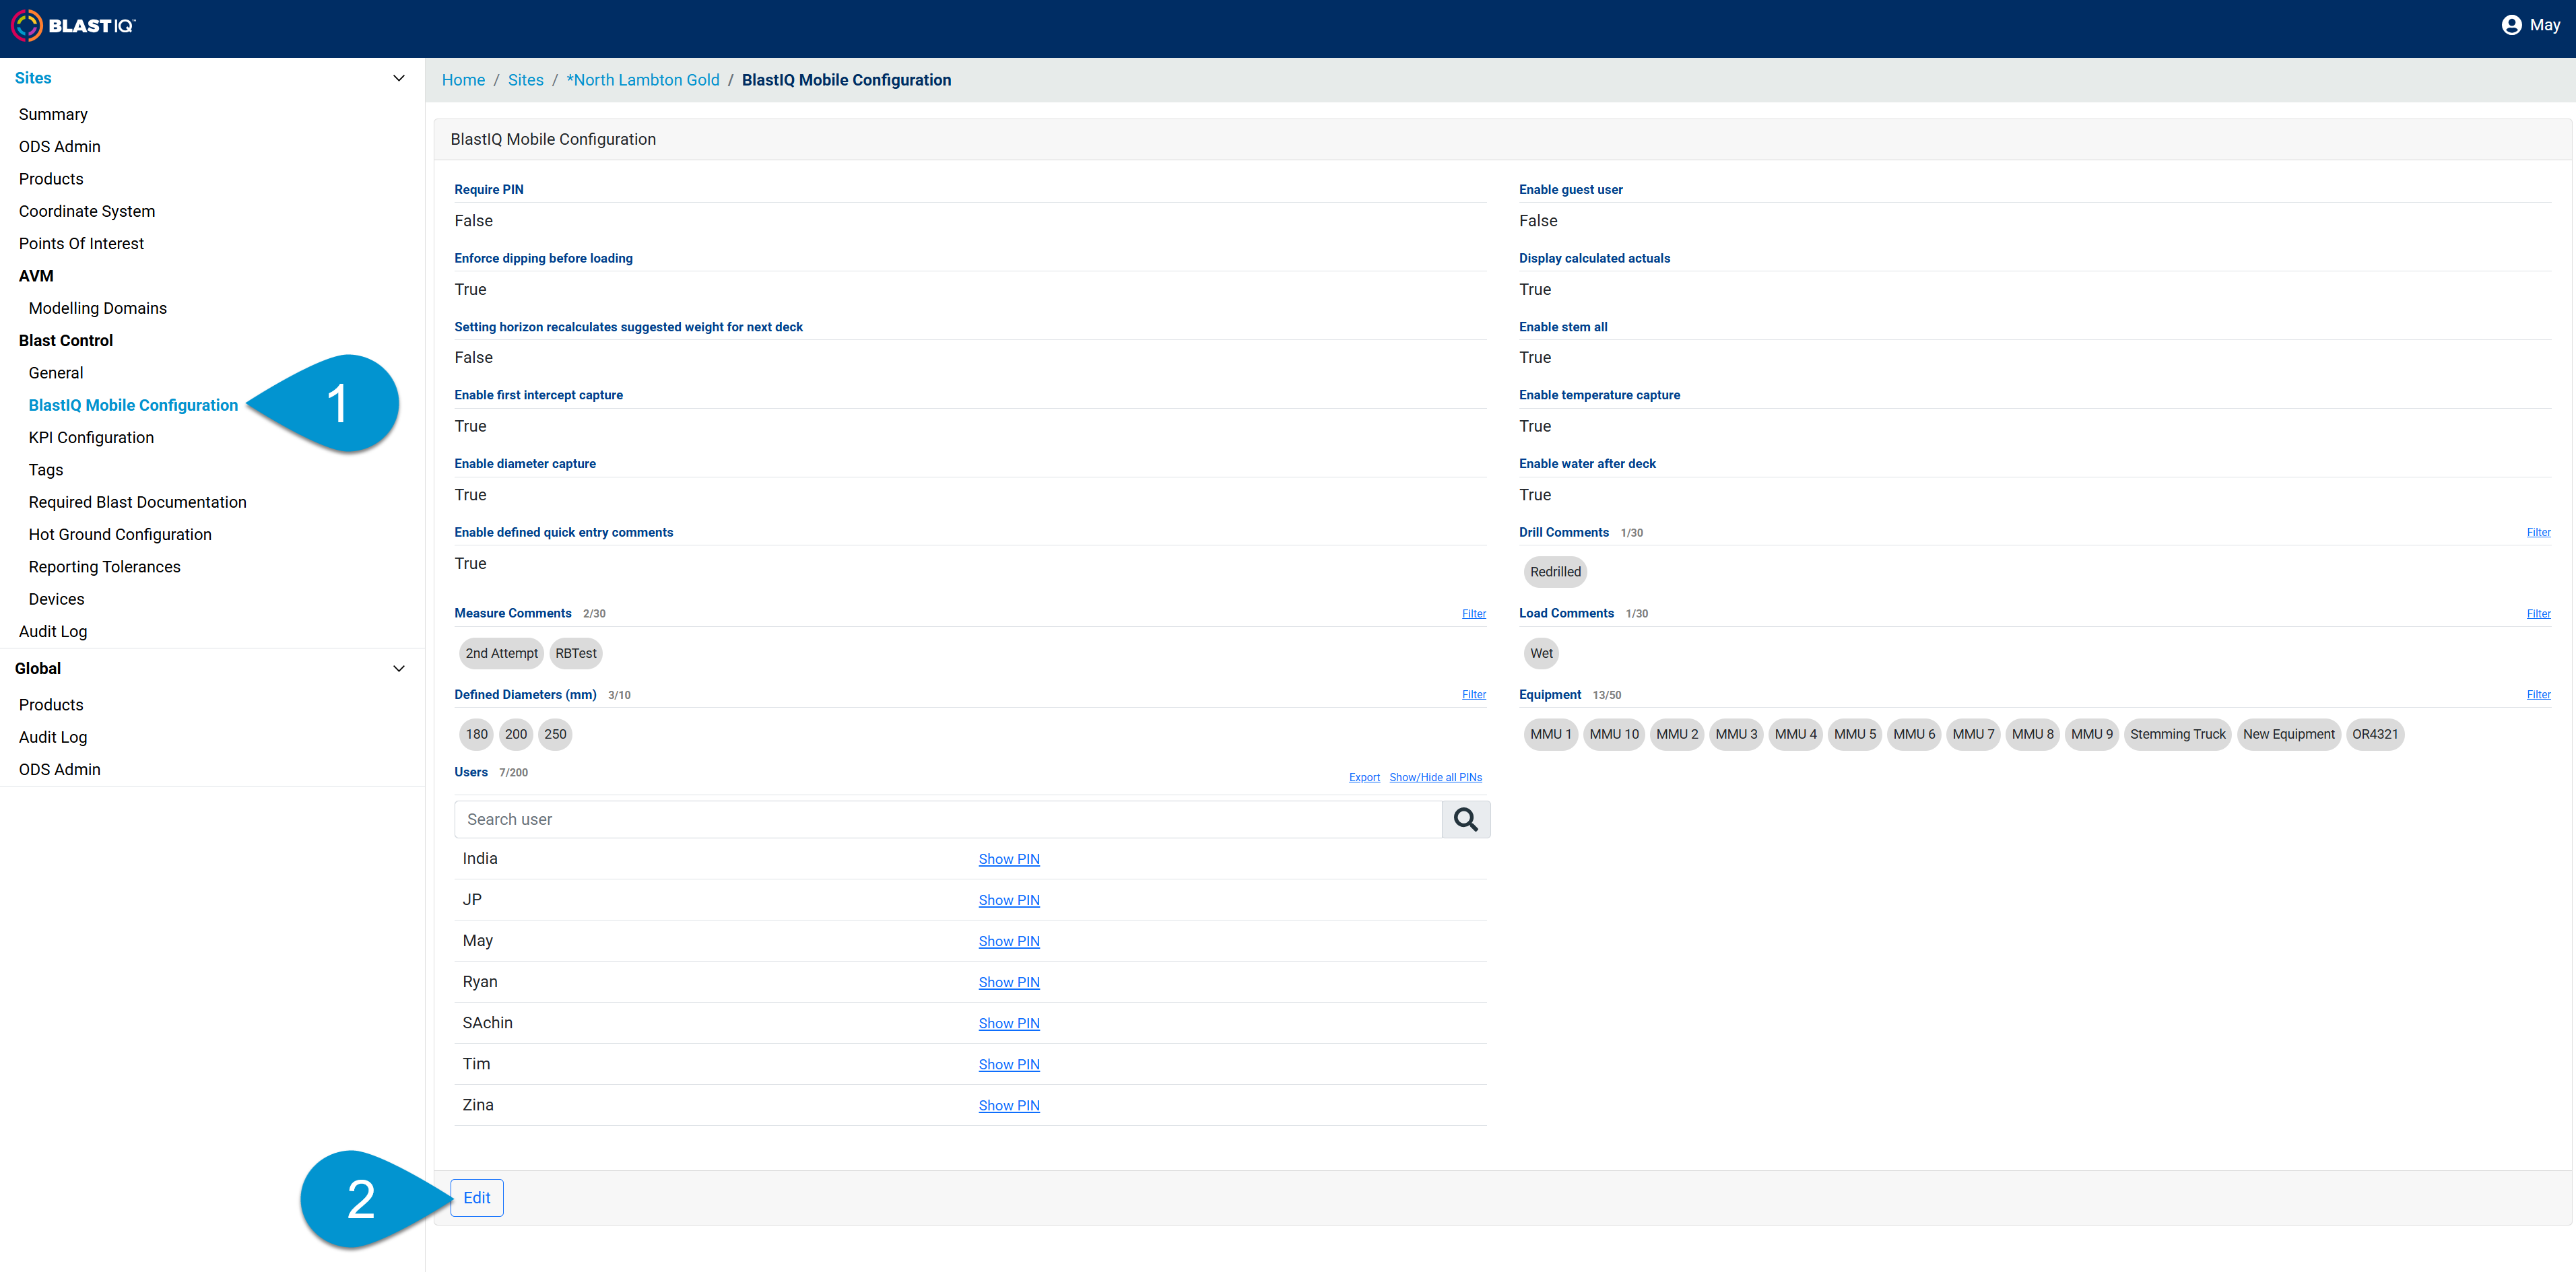
Task: Show PIN for user India
Action: point(1009,859)
